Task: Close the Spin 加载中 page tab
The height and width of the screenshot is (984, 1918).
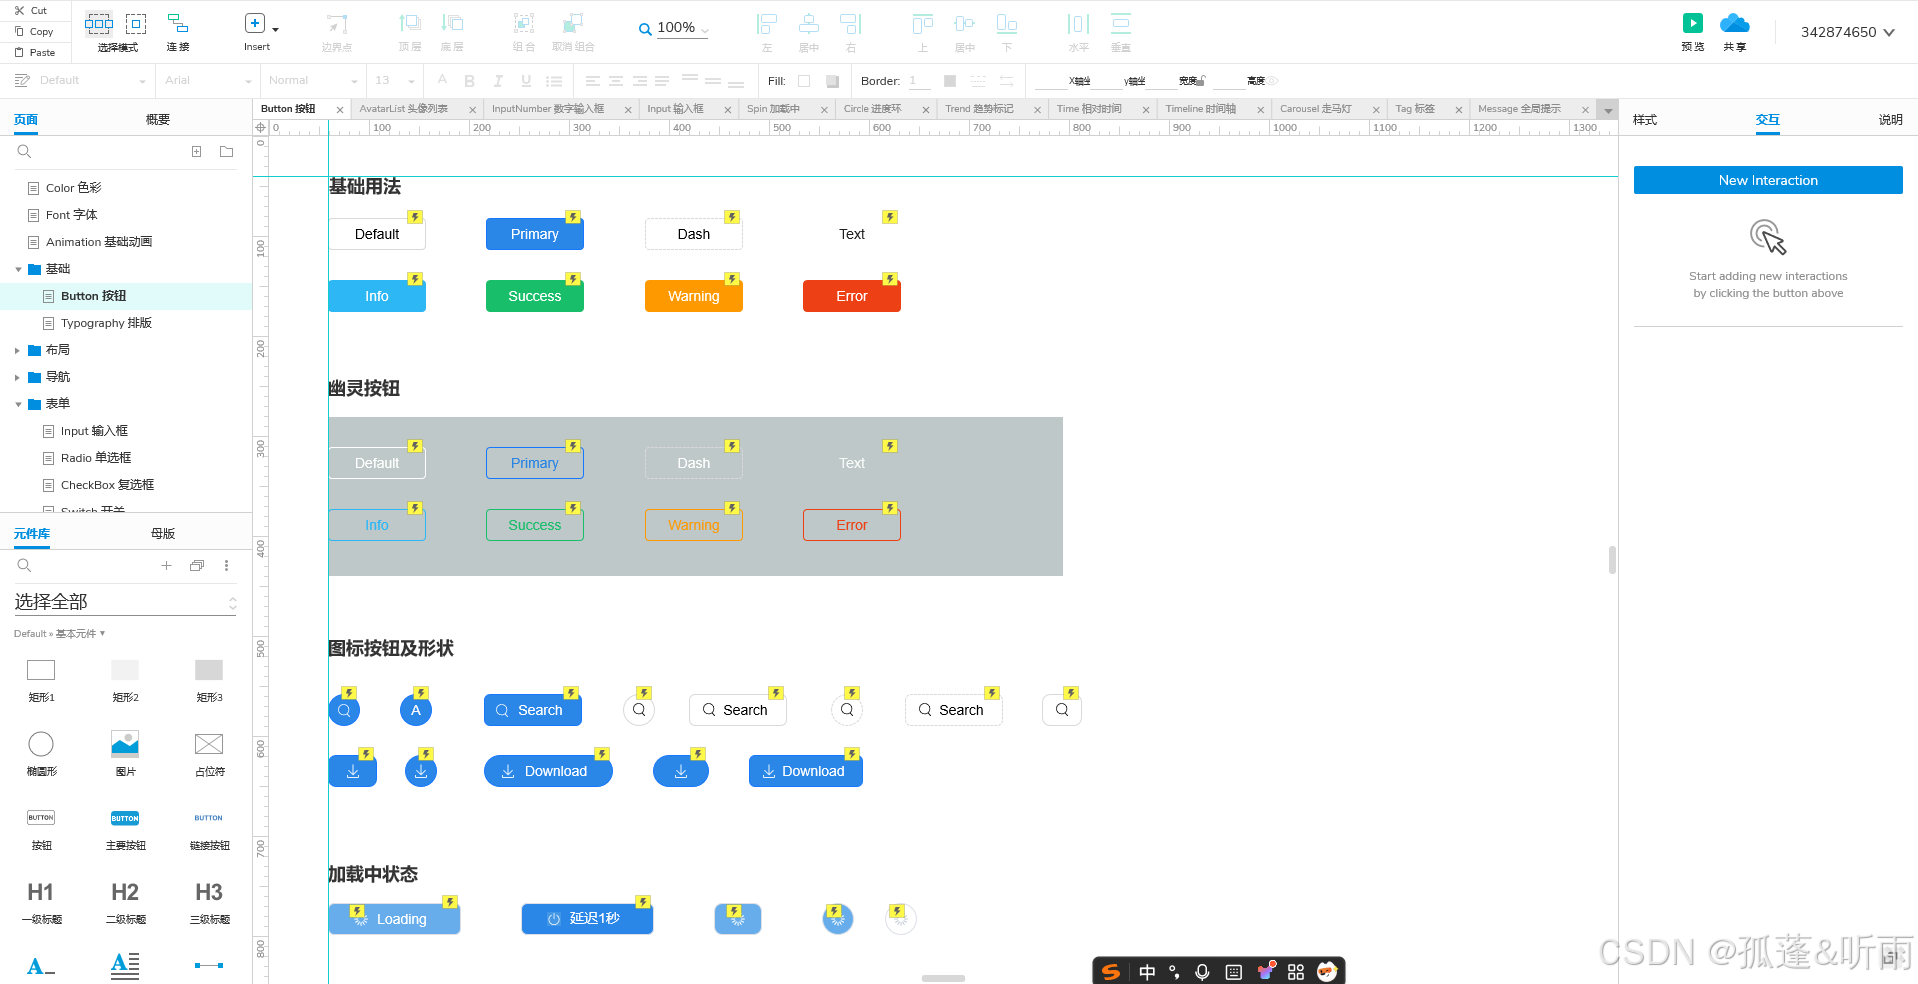Action: 824,110
